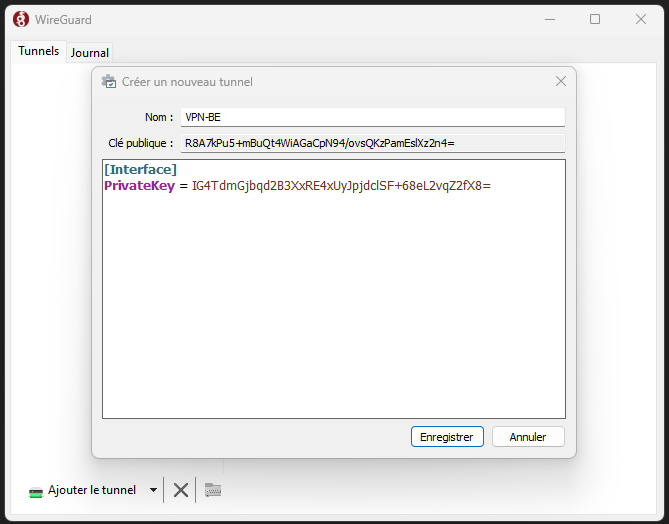
Task: Click the X remove tunnel icon
Action: (x=181, y=490)
